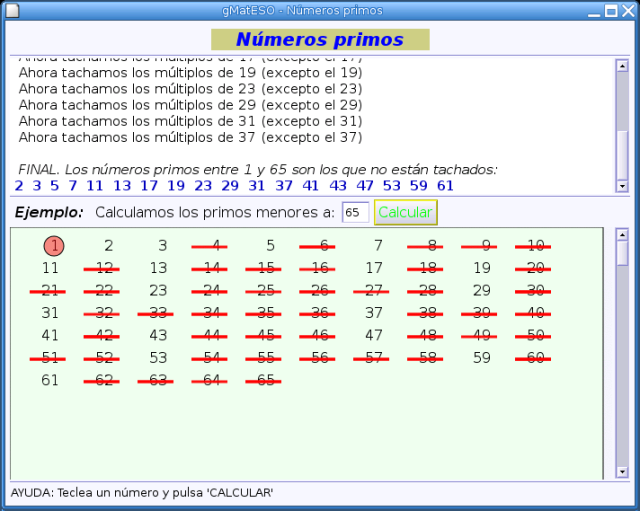Select the crossed-out number 10 in grid

point(536,246)
